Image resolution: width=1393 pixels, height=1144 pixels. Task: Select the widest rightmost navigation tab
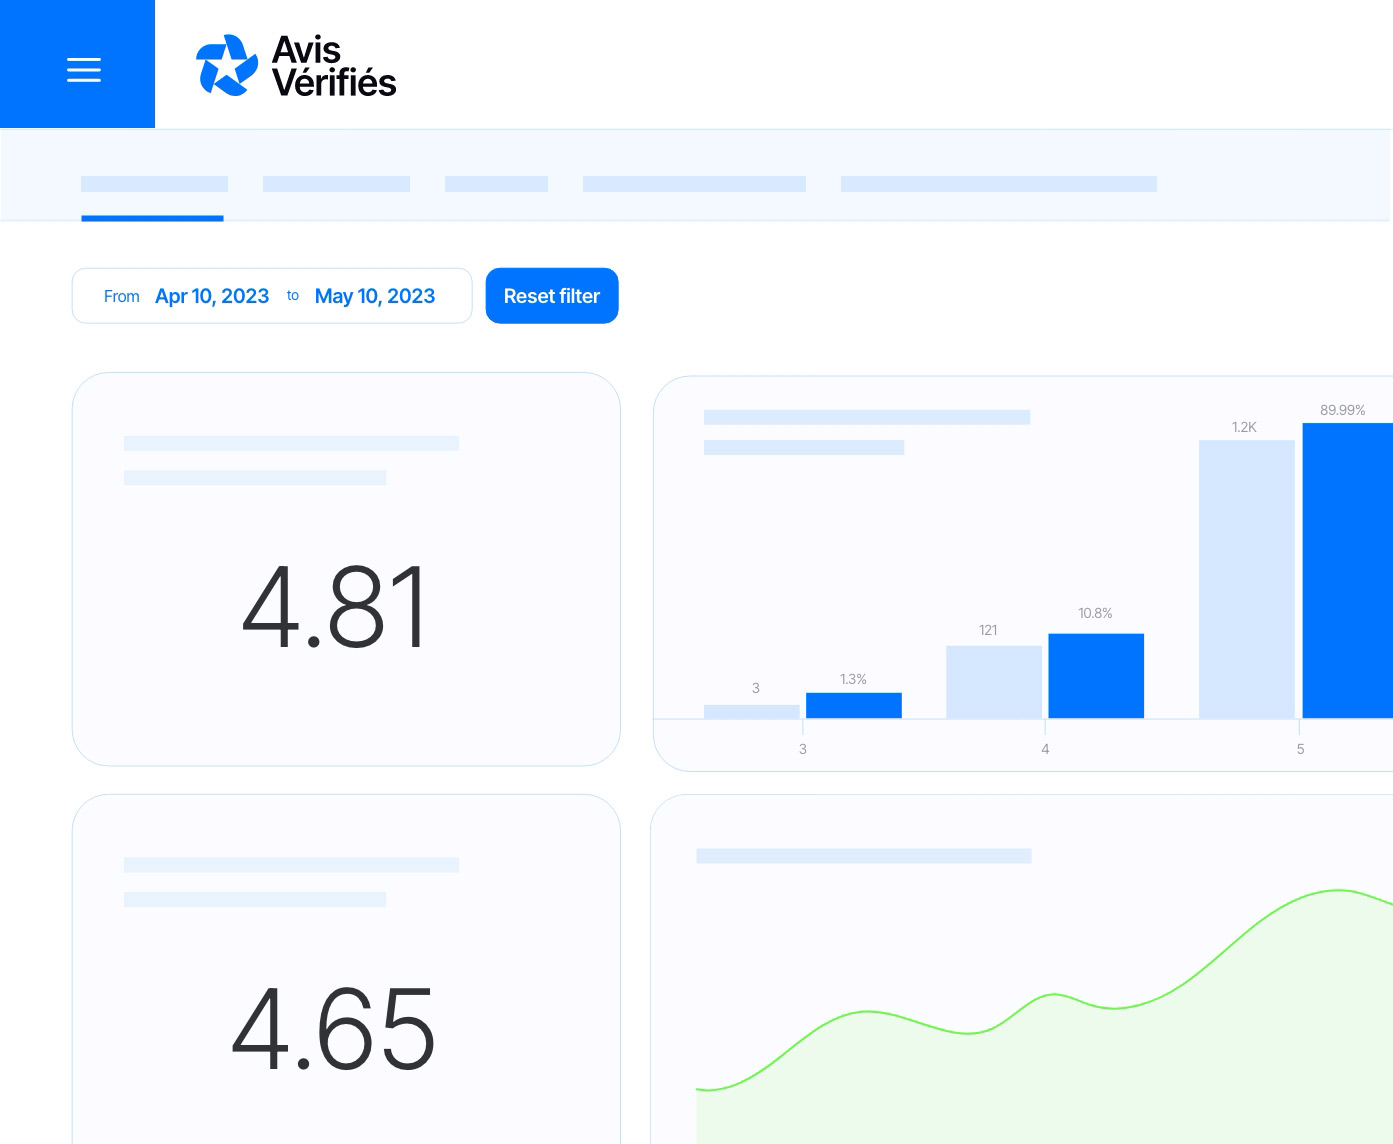tap(1000, 184)
